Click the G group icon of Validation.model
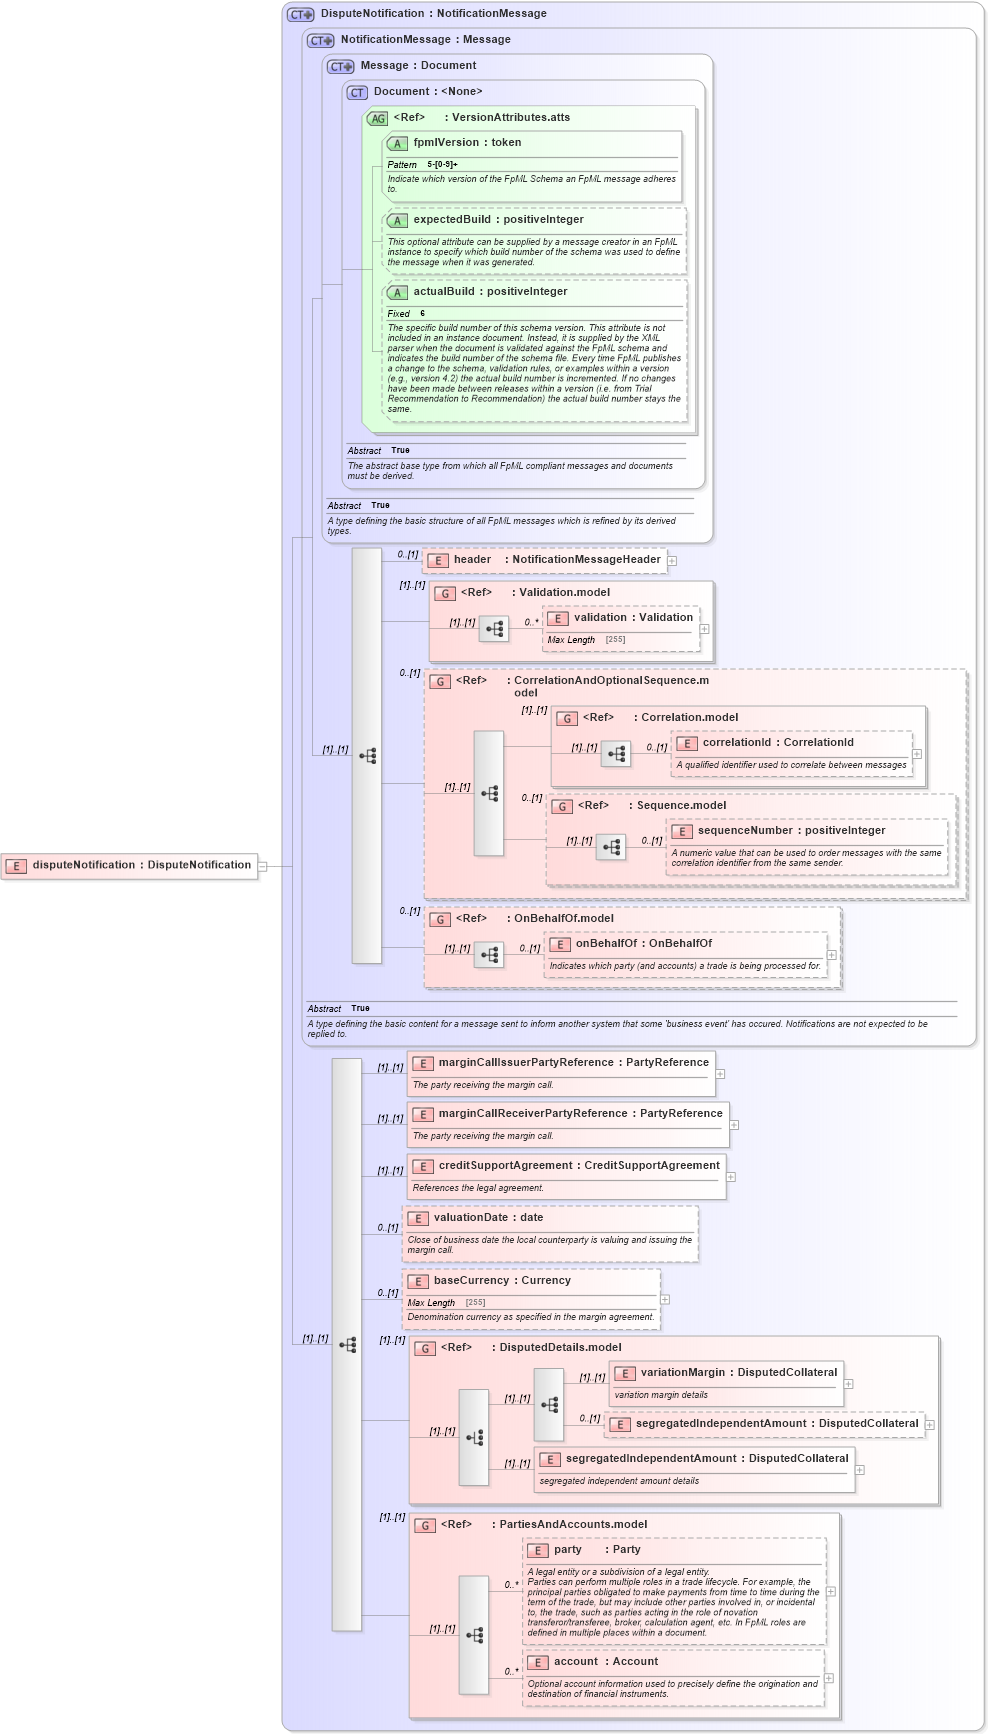Viewport: 988px width, 1734px height. [445, 593]
